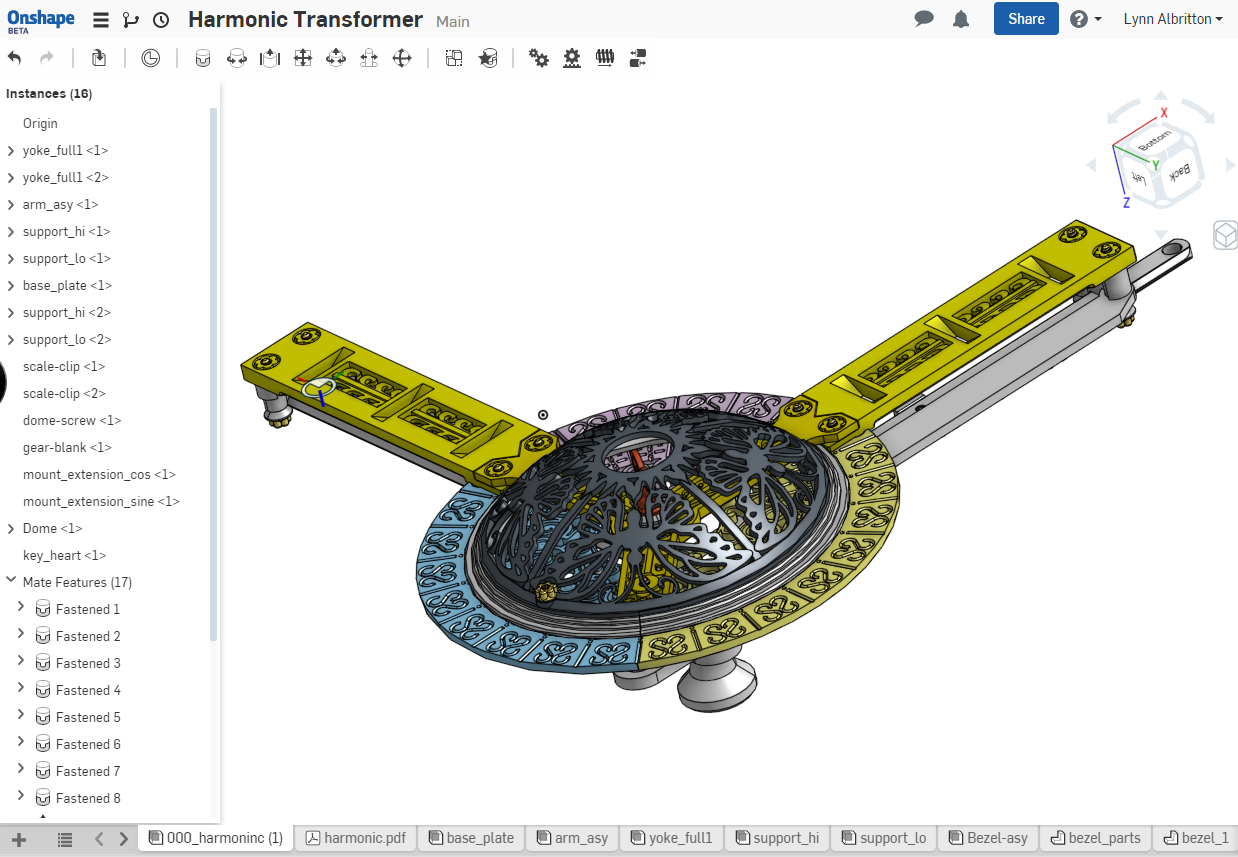Click the Insert parts and assemblies icon
Image resolution: width=1238 pixels, height=857 pixels.
coord(99,58)
